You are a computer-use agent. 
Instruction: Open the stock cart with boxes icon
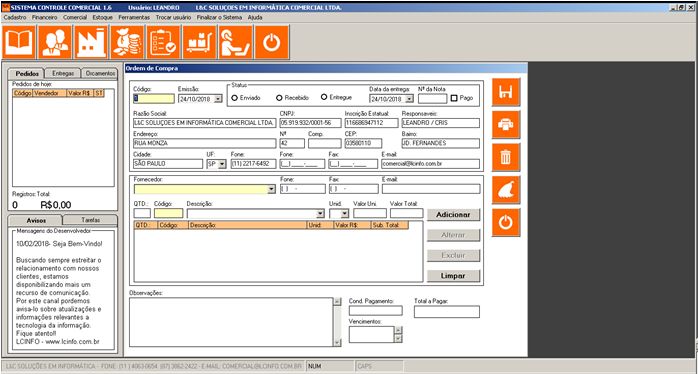(x=199, y=42)
